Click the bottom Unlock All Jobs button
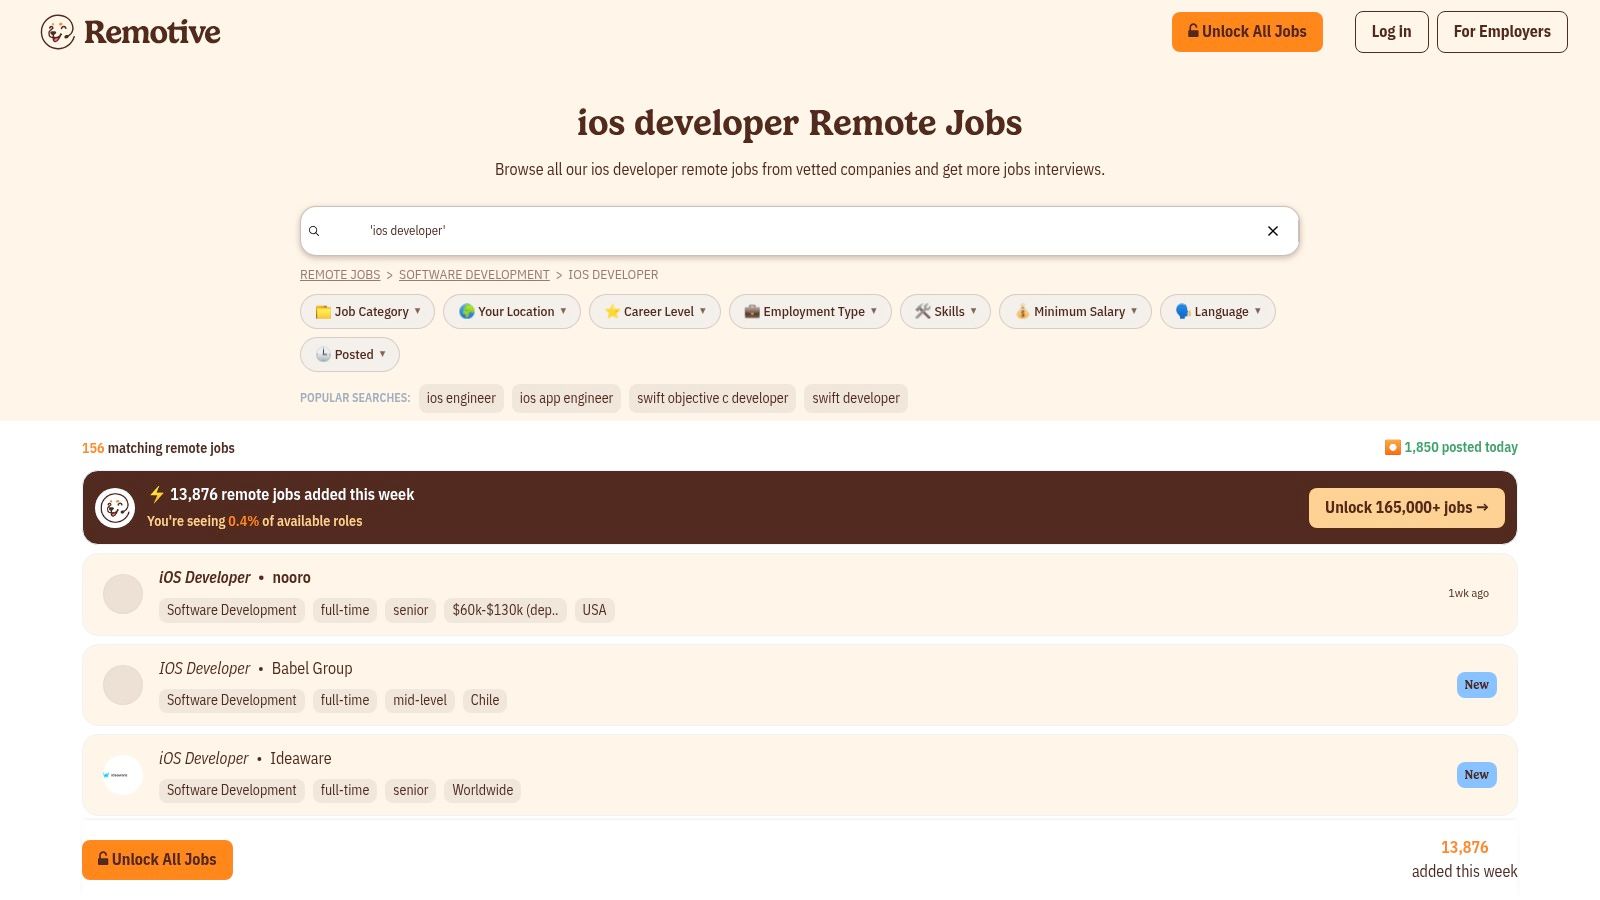The image size is (1600, 900). 157,860
